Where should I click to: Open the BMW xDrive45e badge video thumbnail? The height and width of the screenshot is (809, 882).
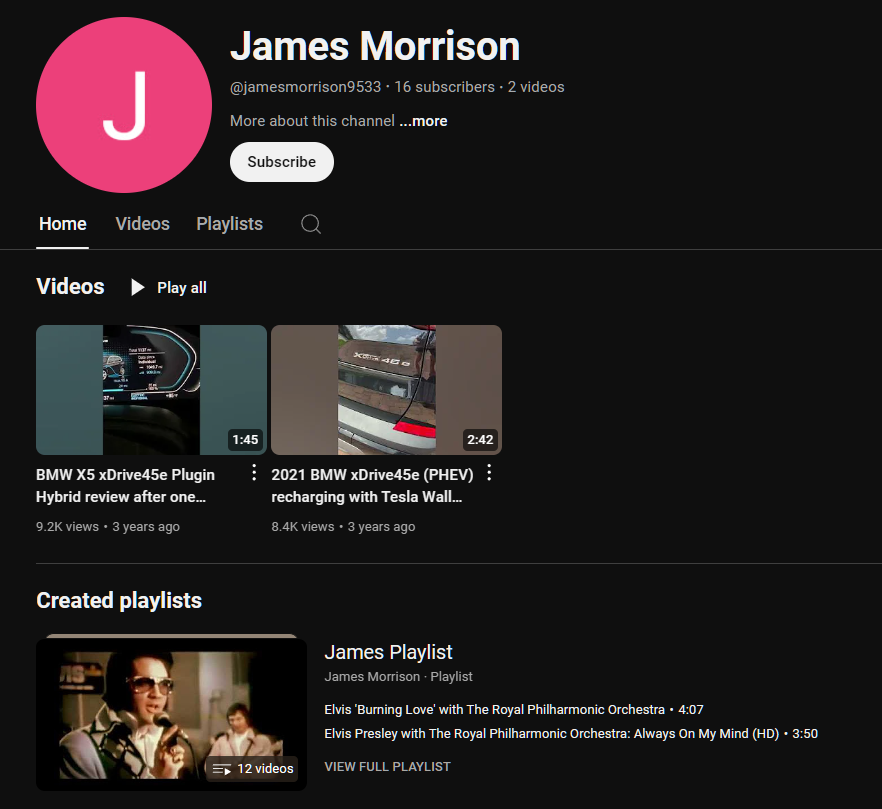pyautogui.click(x=386, y=390)
